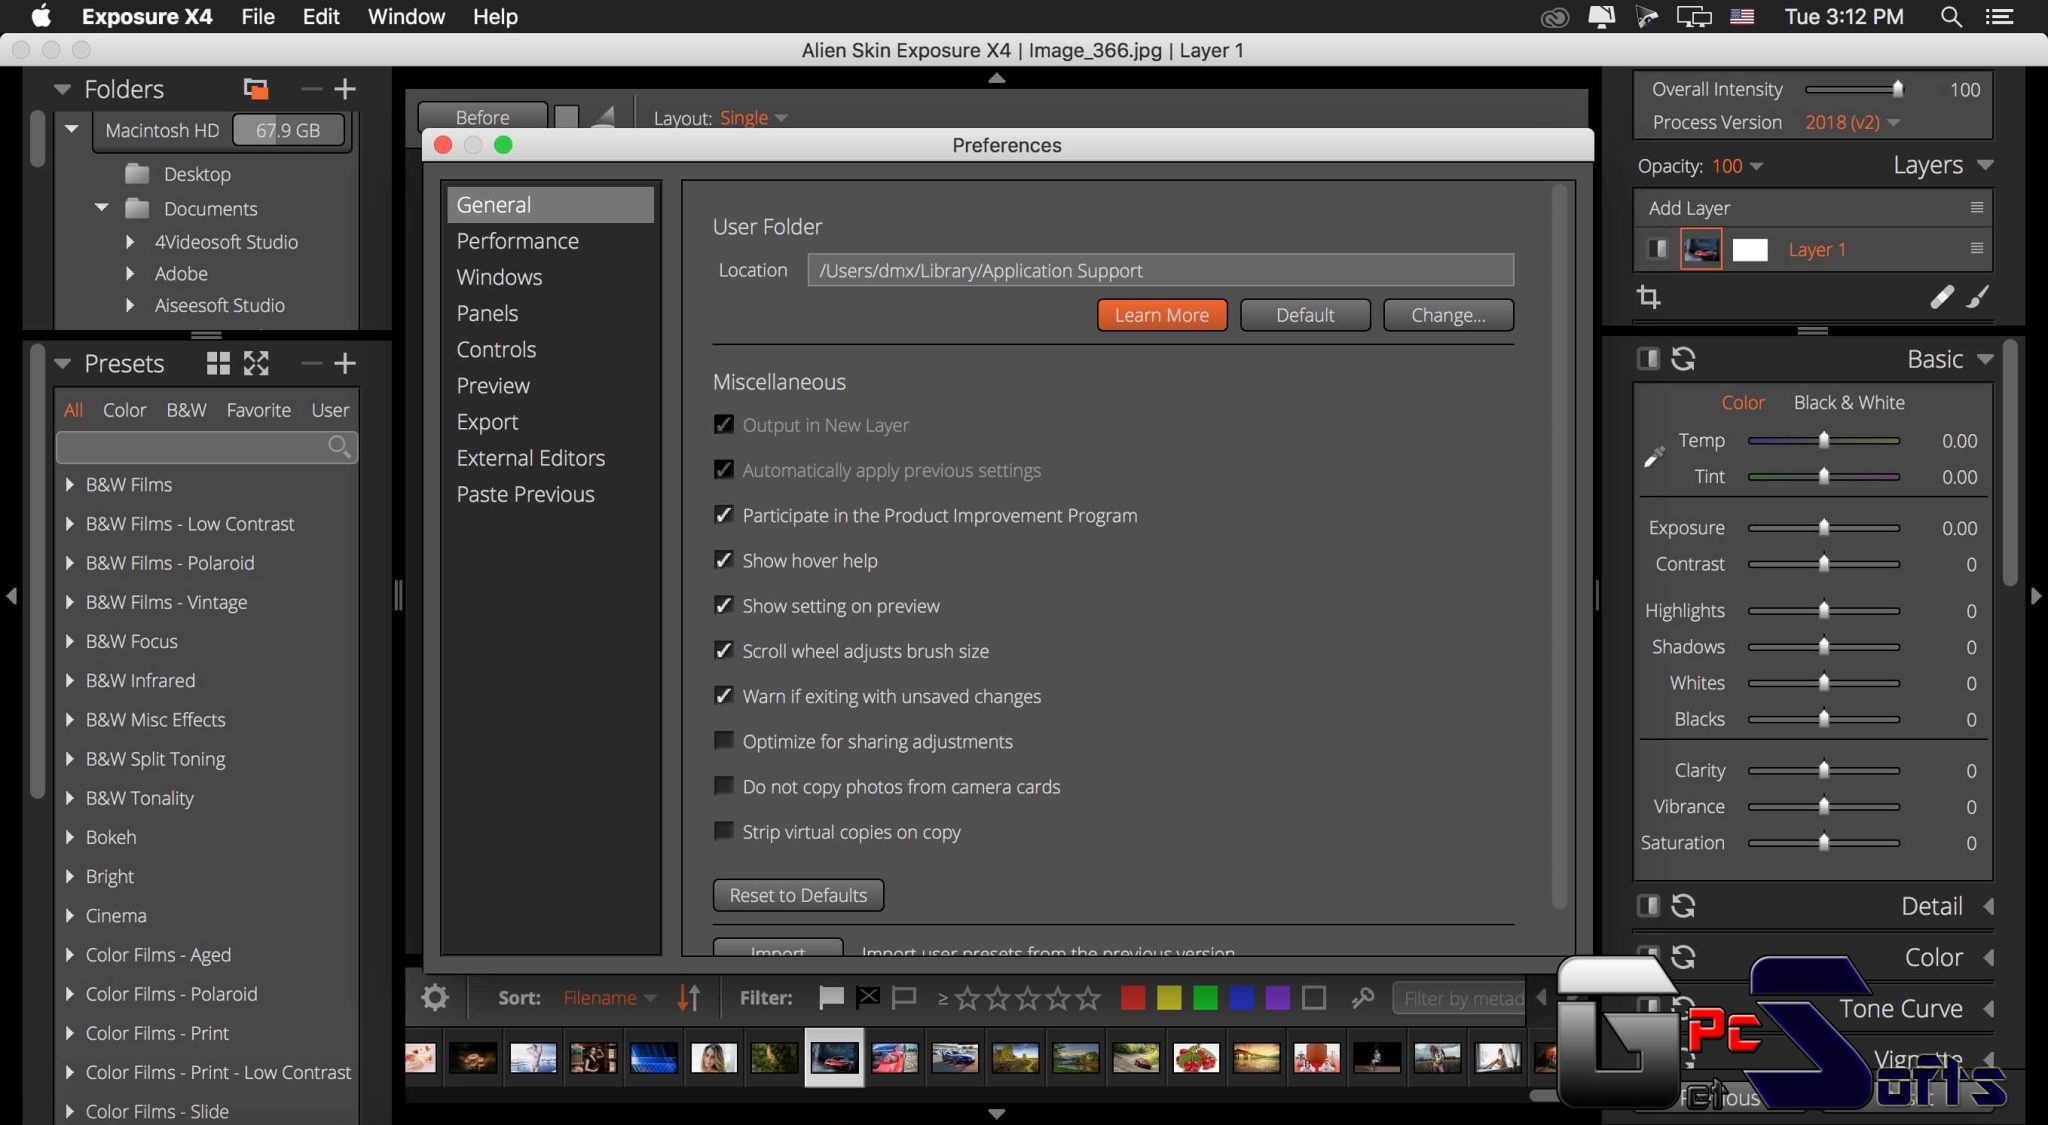Image resolution: width=2048 pixels, height=1125 pixels.
Task: Switch Basic panel to Black & White
Action: [1849, 402]
